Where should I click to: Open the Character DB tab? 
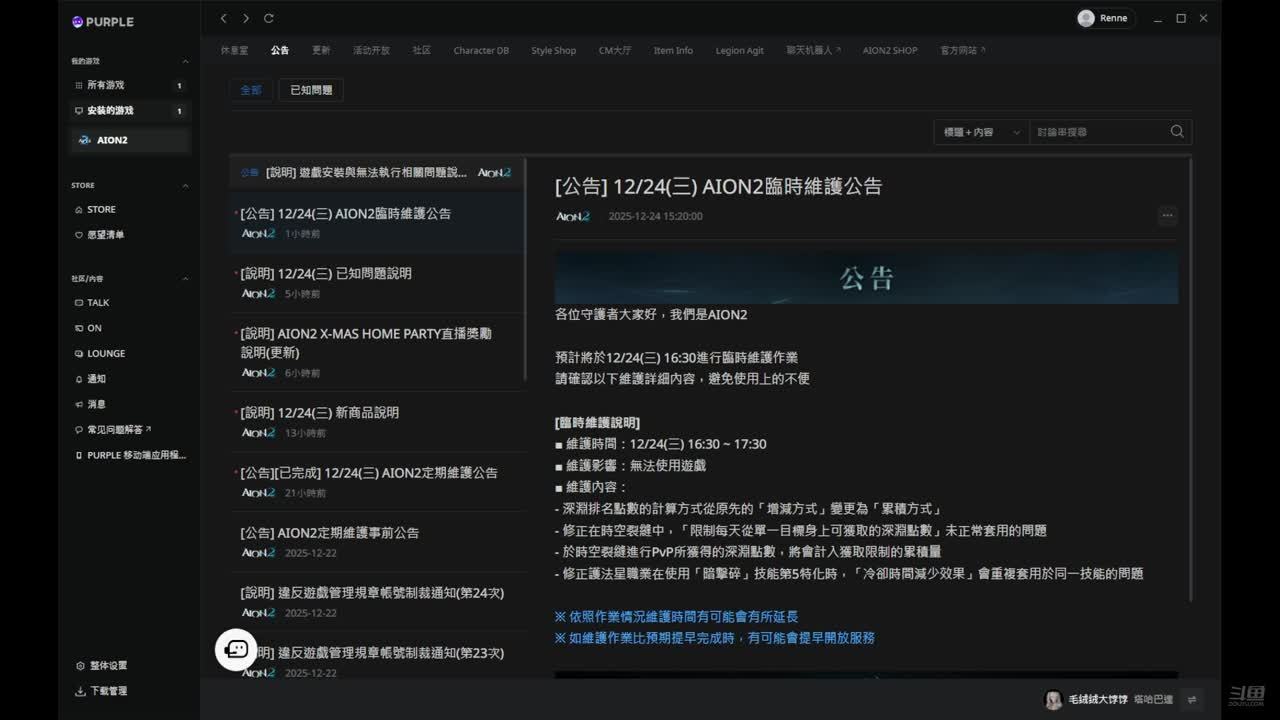pyautogui.click(x=481, y=50)
